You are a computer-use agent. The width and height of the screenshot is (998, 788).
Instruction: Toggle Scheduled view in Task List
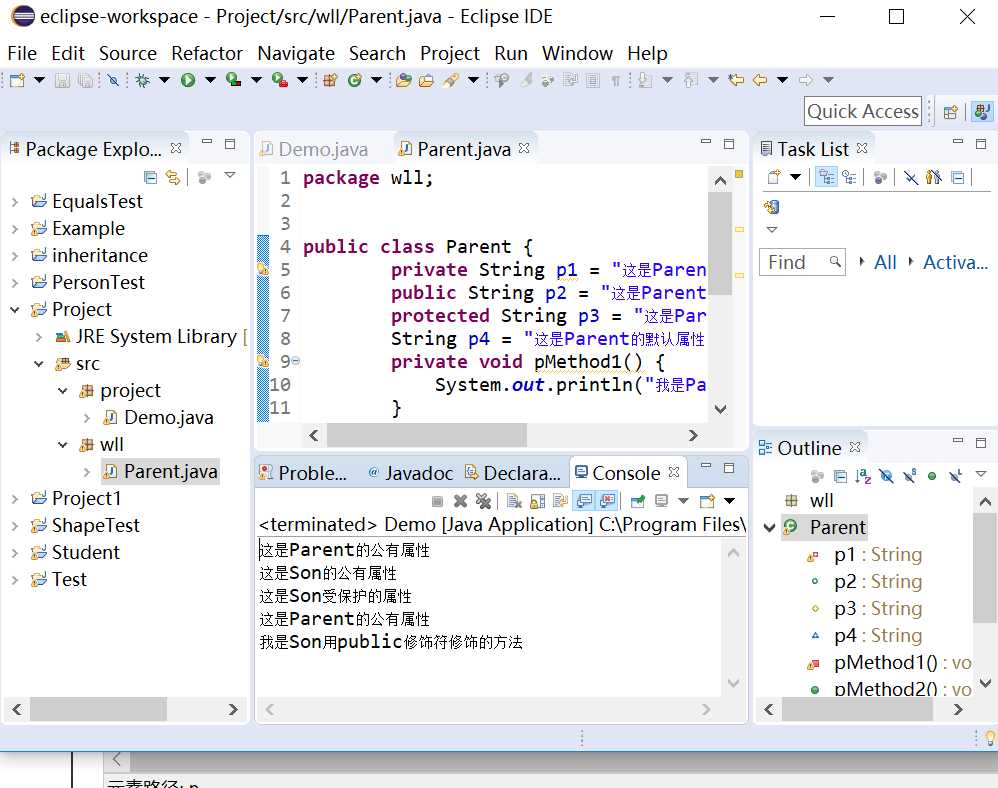(848, 178)
